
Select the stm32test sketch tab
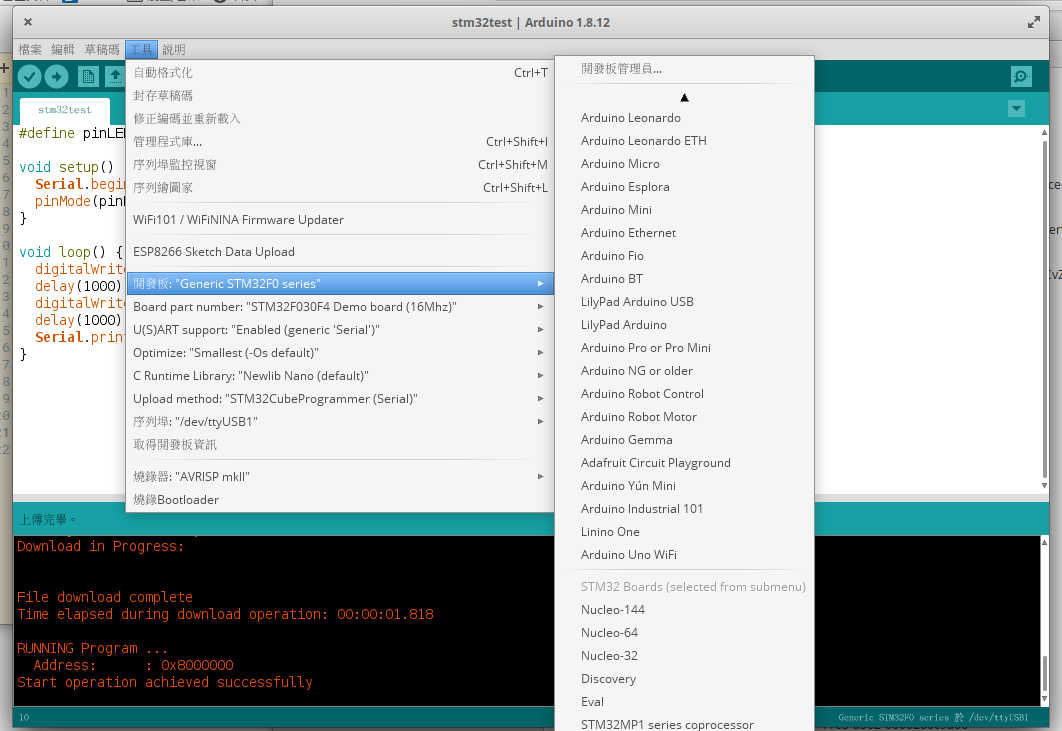[x=64, y=110]
